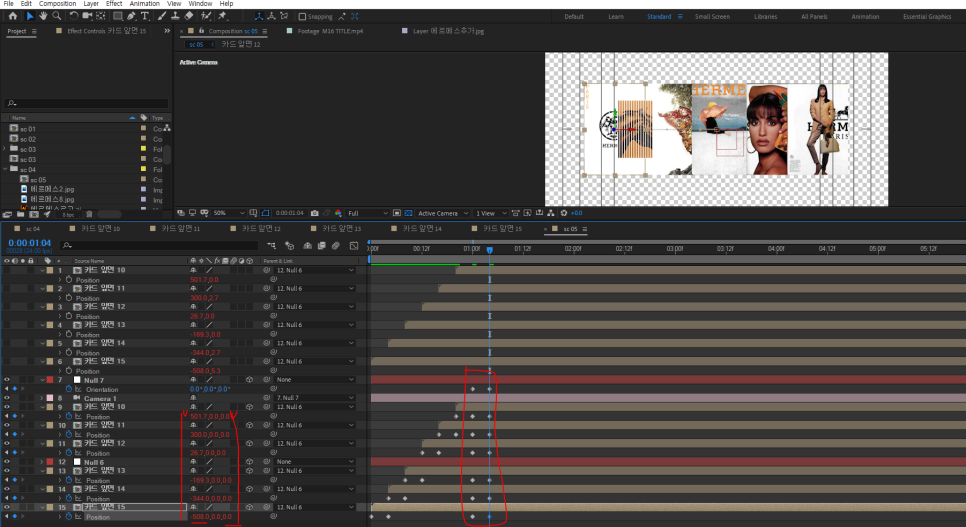This screenshot has width=966, height=527.
Task: Hide the Camera 1 layer eye
Action: pos(7,398)
